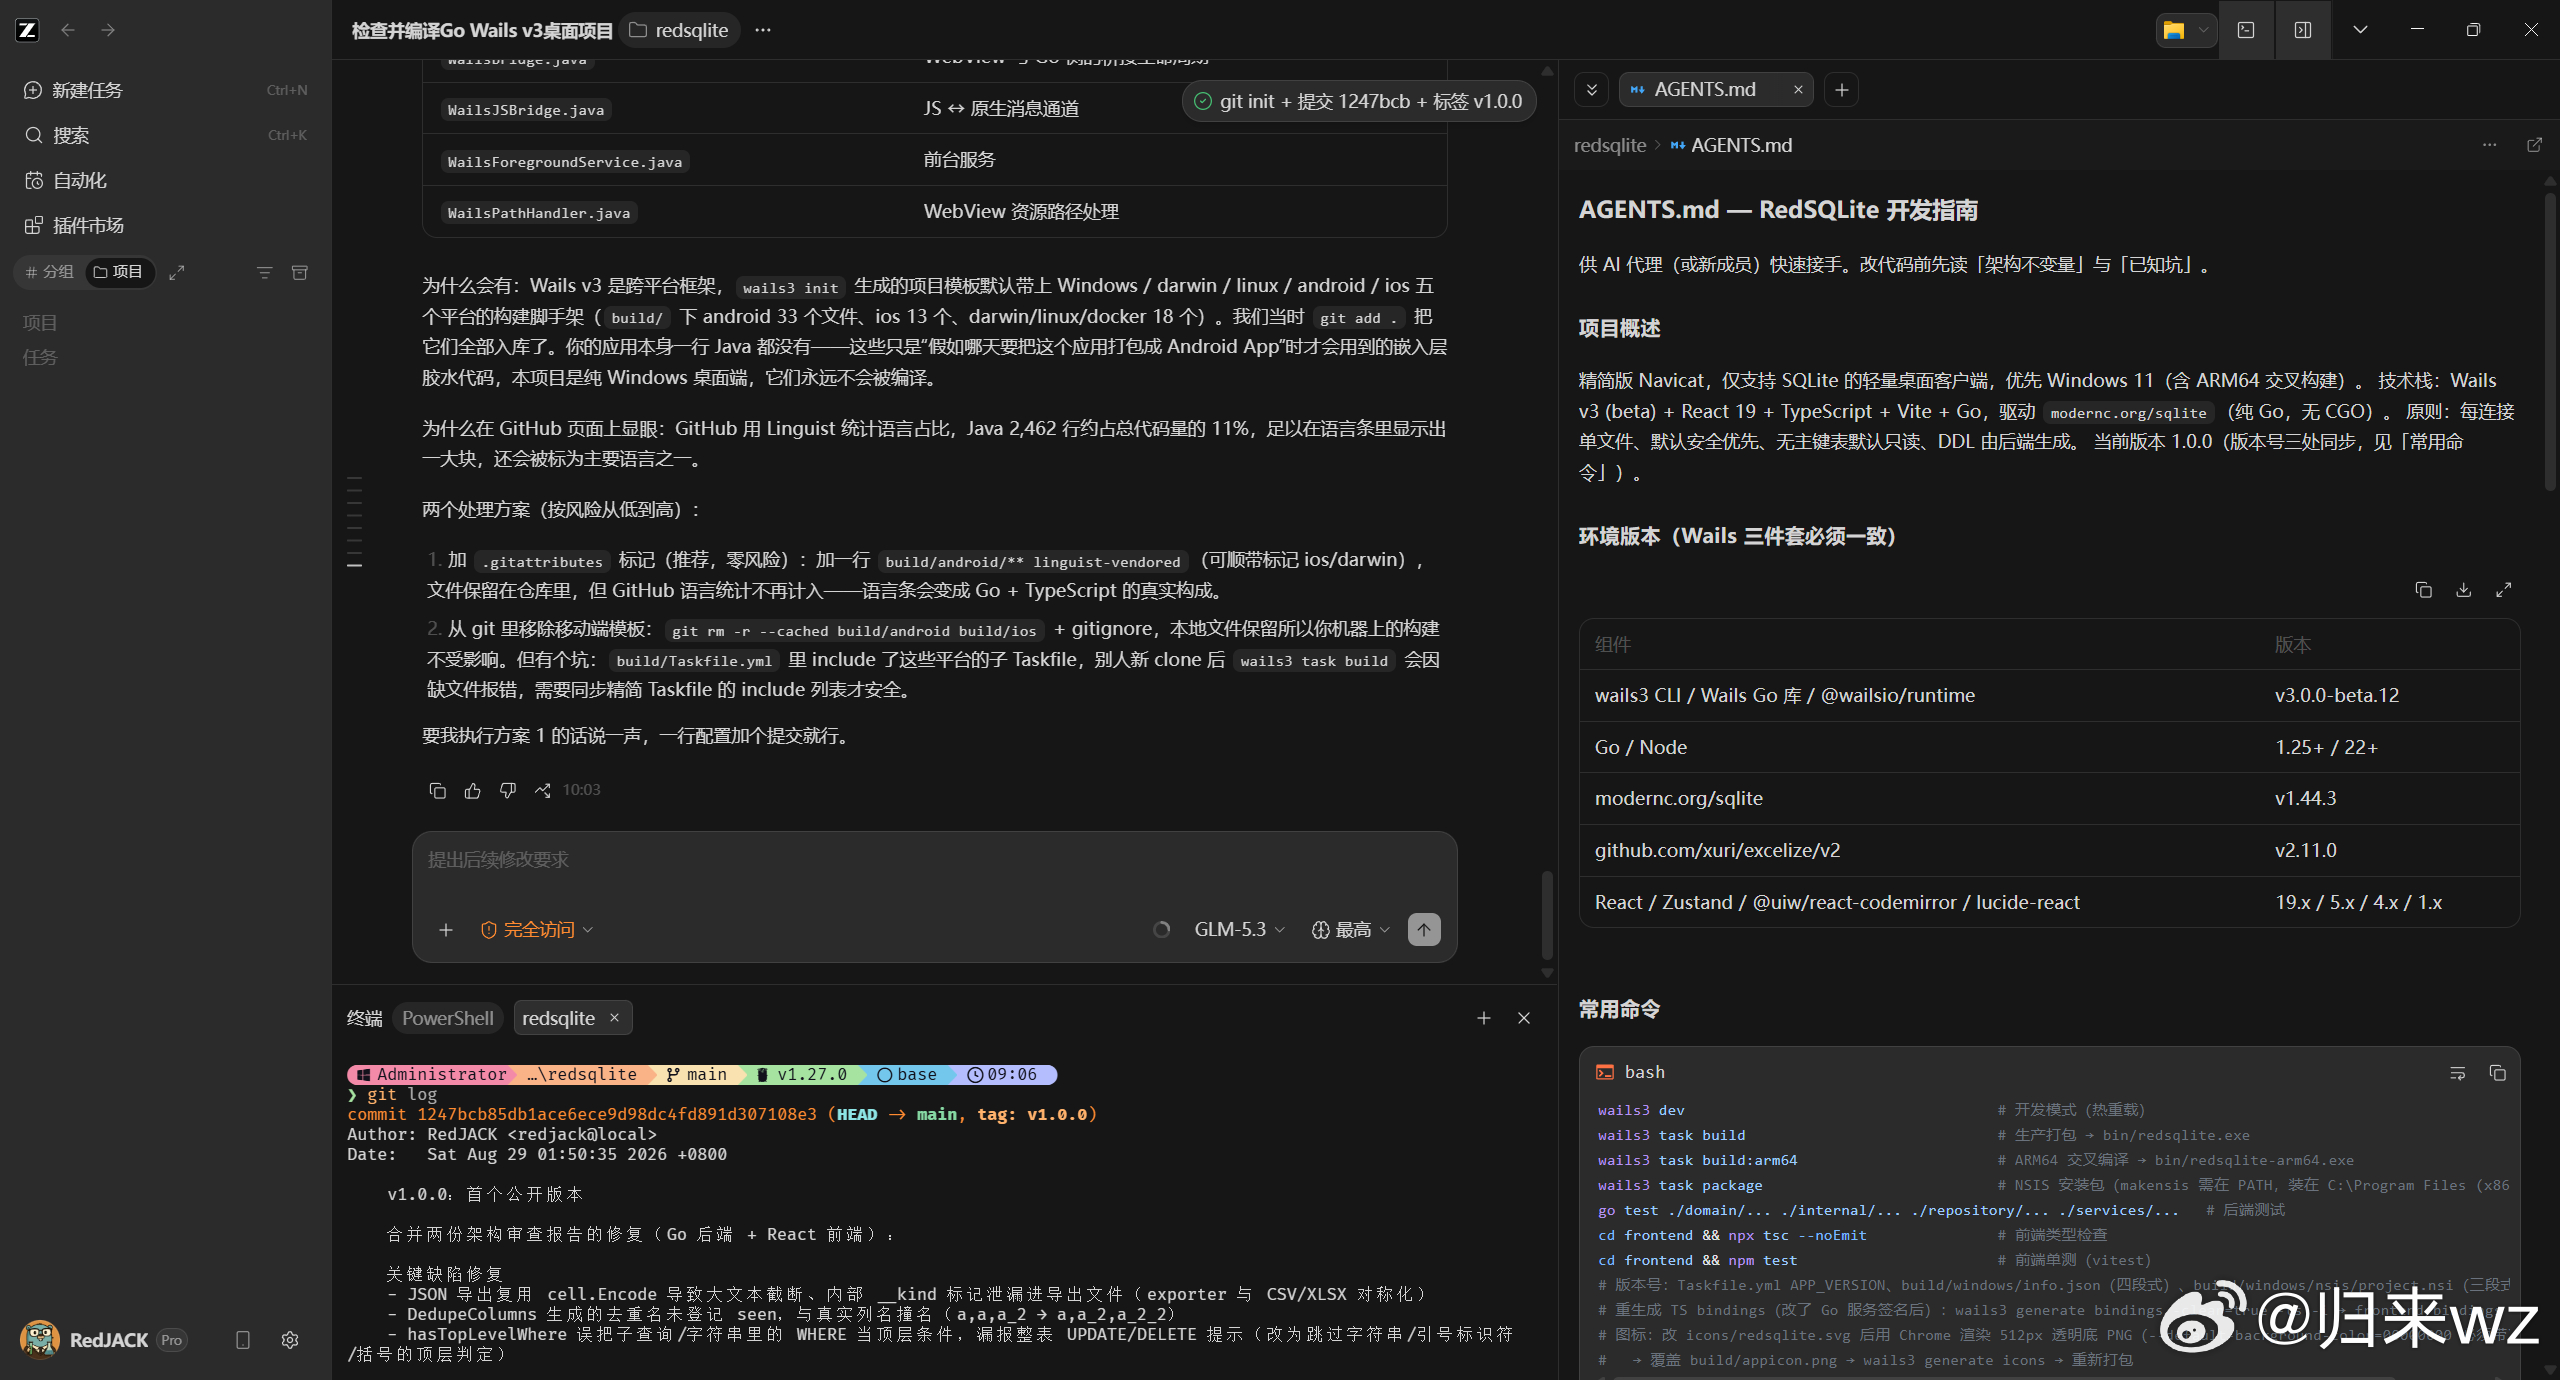Switch to the PowerShell terminal tab
Image resolution: width=2560 pixels, height=1380 pixels.
(447, 1018)
